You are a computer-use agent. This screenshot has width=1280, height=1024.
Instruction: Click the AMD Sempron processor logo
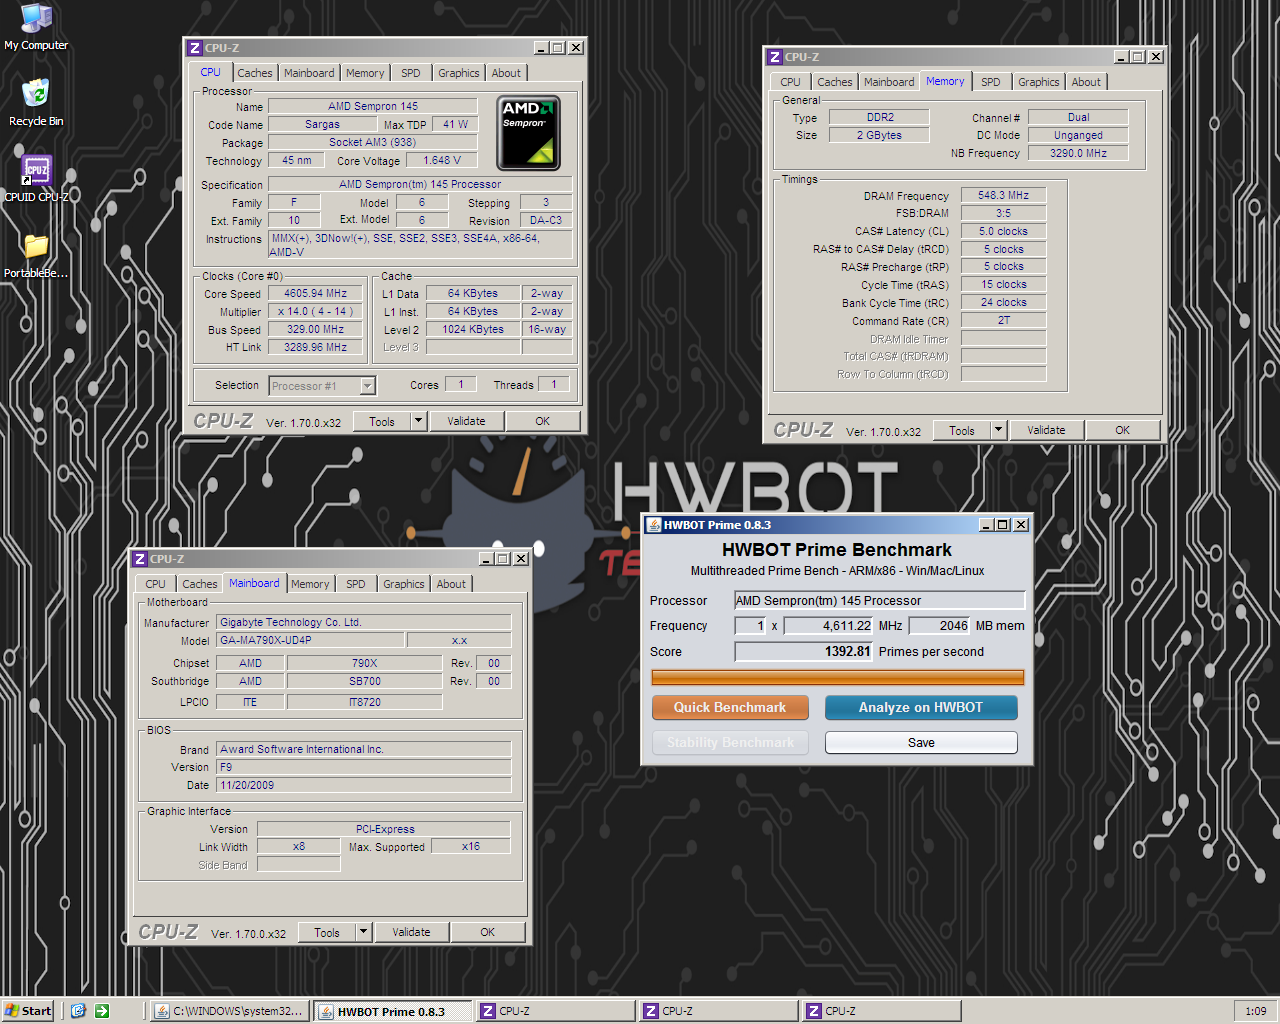coord(528,133)
